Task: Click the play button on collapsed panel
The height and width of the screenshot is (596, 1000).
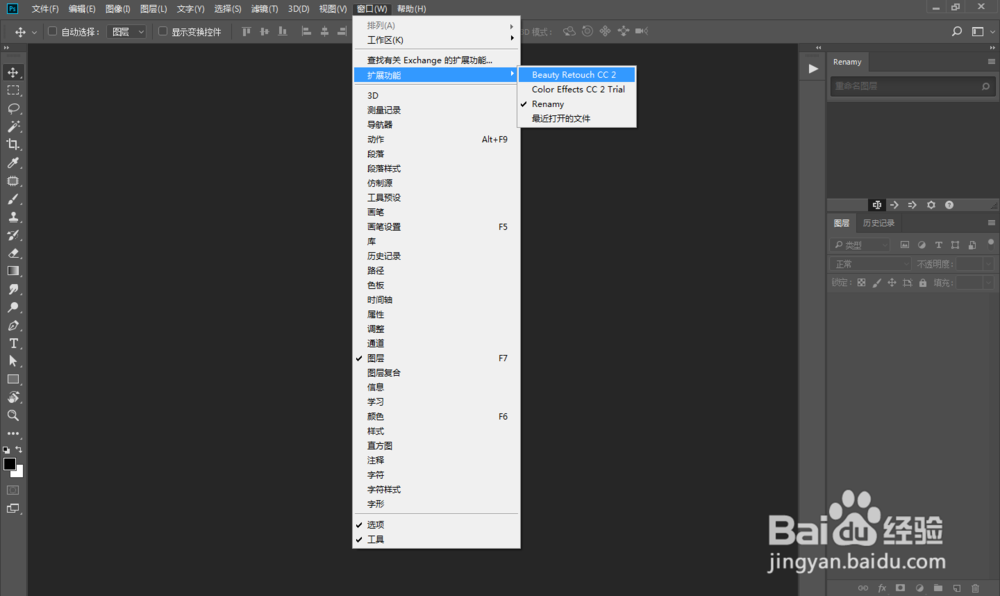Action: pos(813,69)
